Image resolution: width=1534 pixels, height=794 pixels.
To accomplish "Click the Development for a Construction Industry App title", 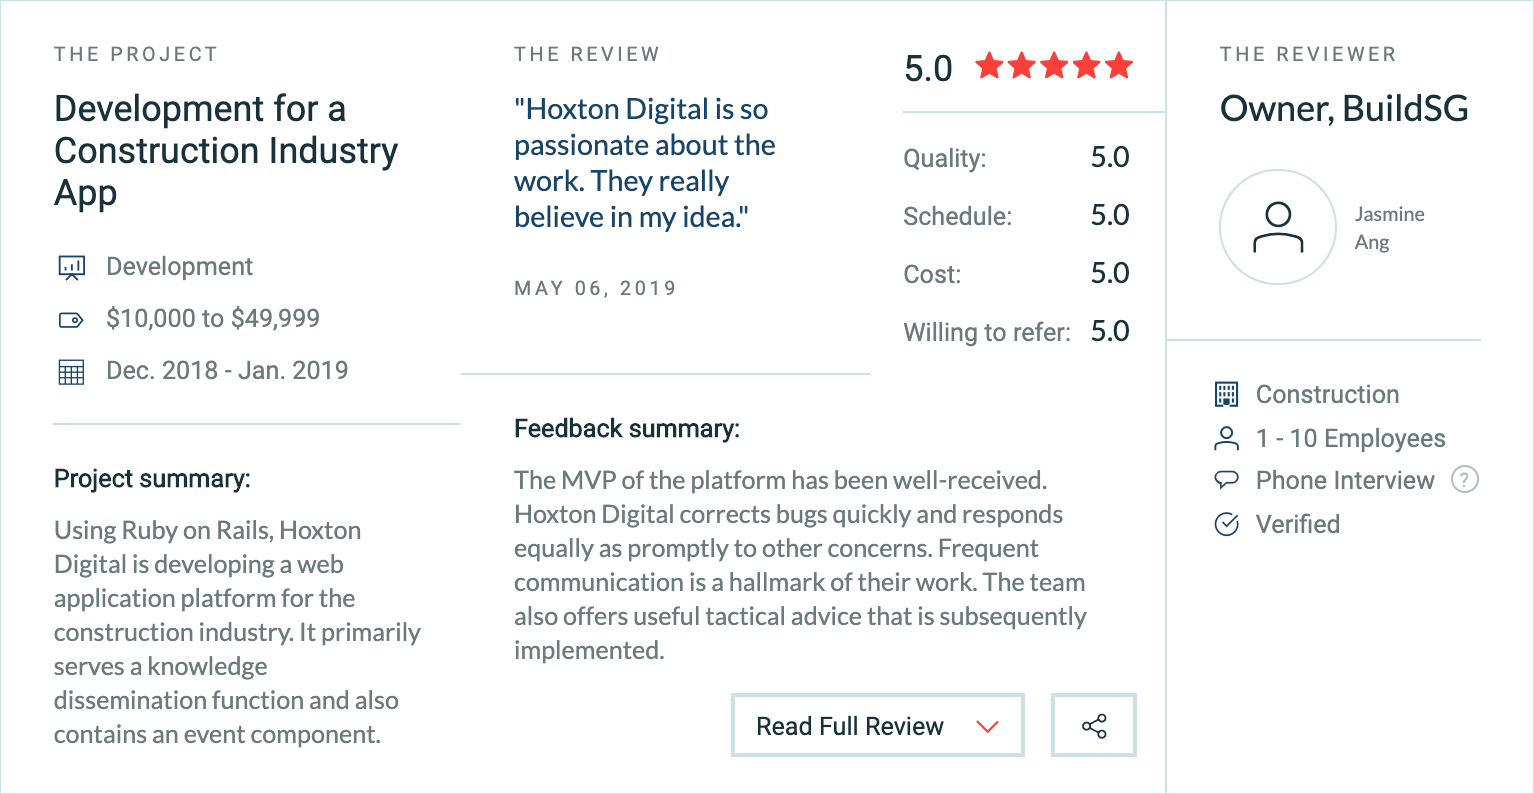I will pyautogui.click(x=226, y=150).
